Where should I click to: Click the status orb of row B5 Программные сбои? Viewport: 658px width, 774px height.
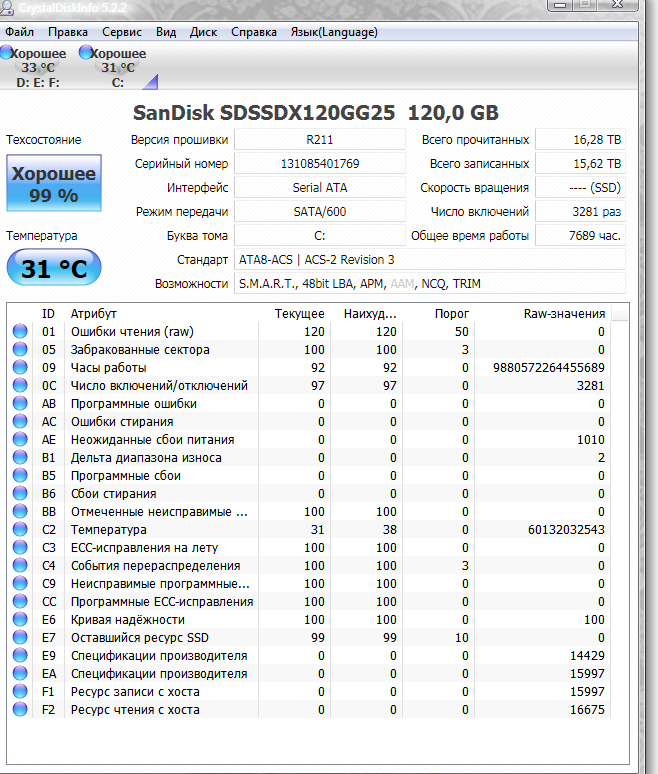[20, 475]
